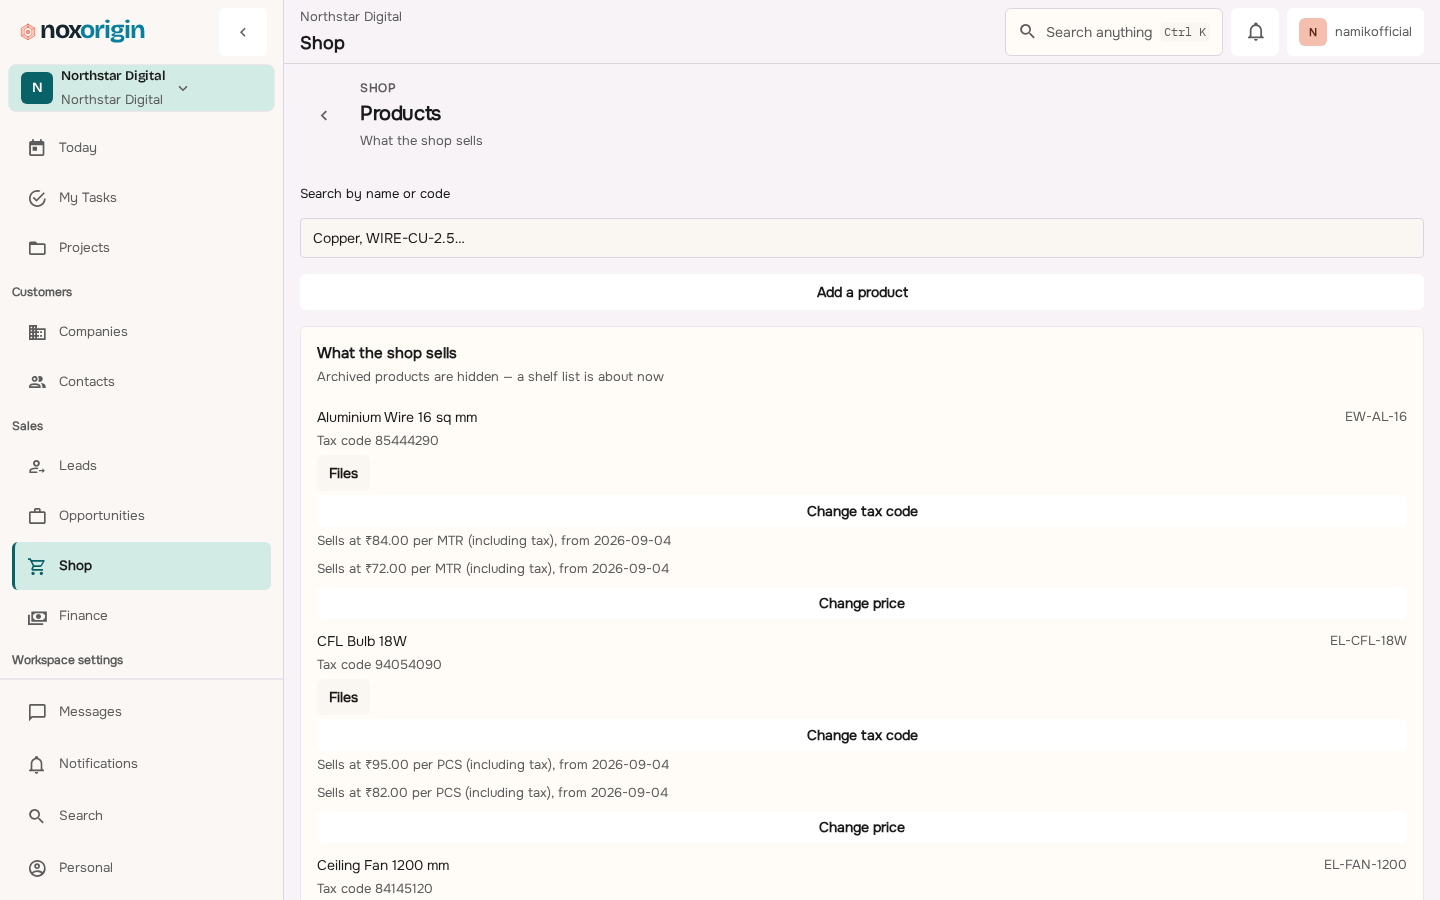
Task: Open Files for Aluminium Wire 16 sq mm
Action: coord(343,473)
